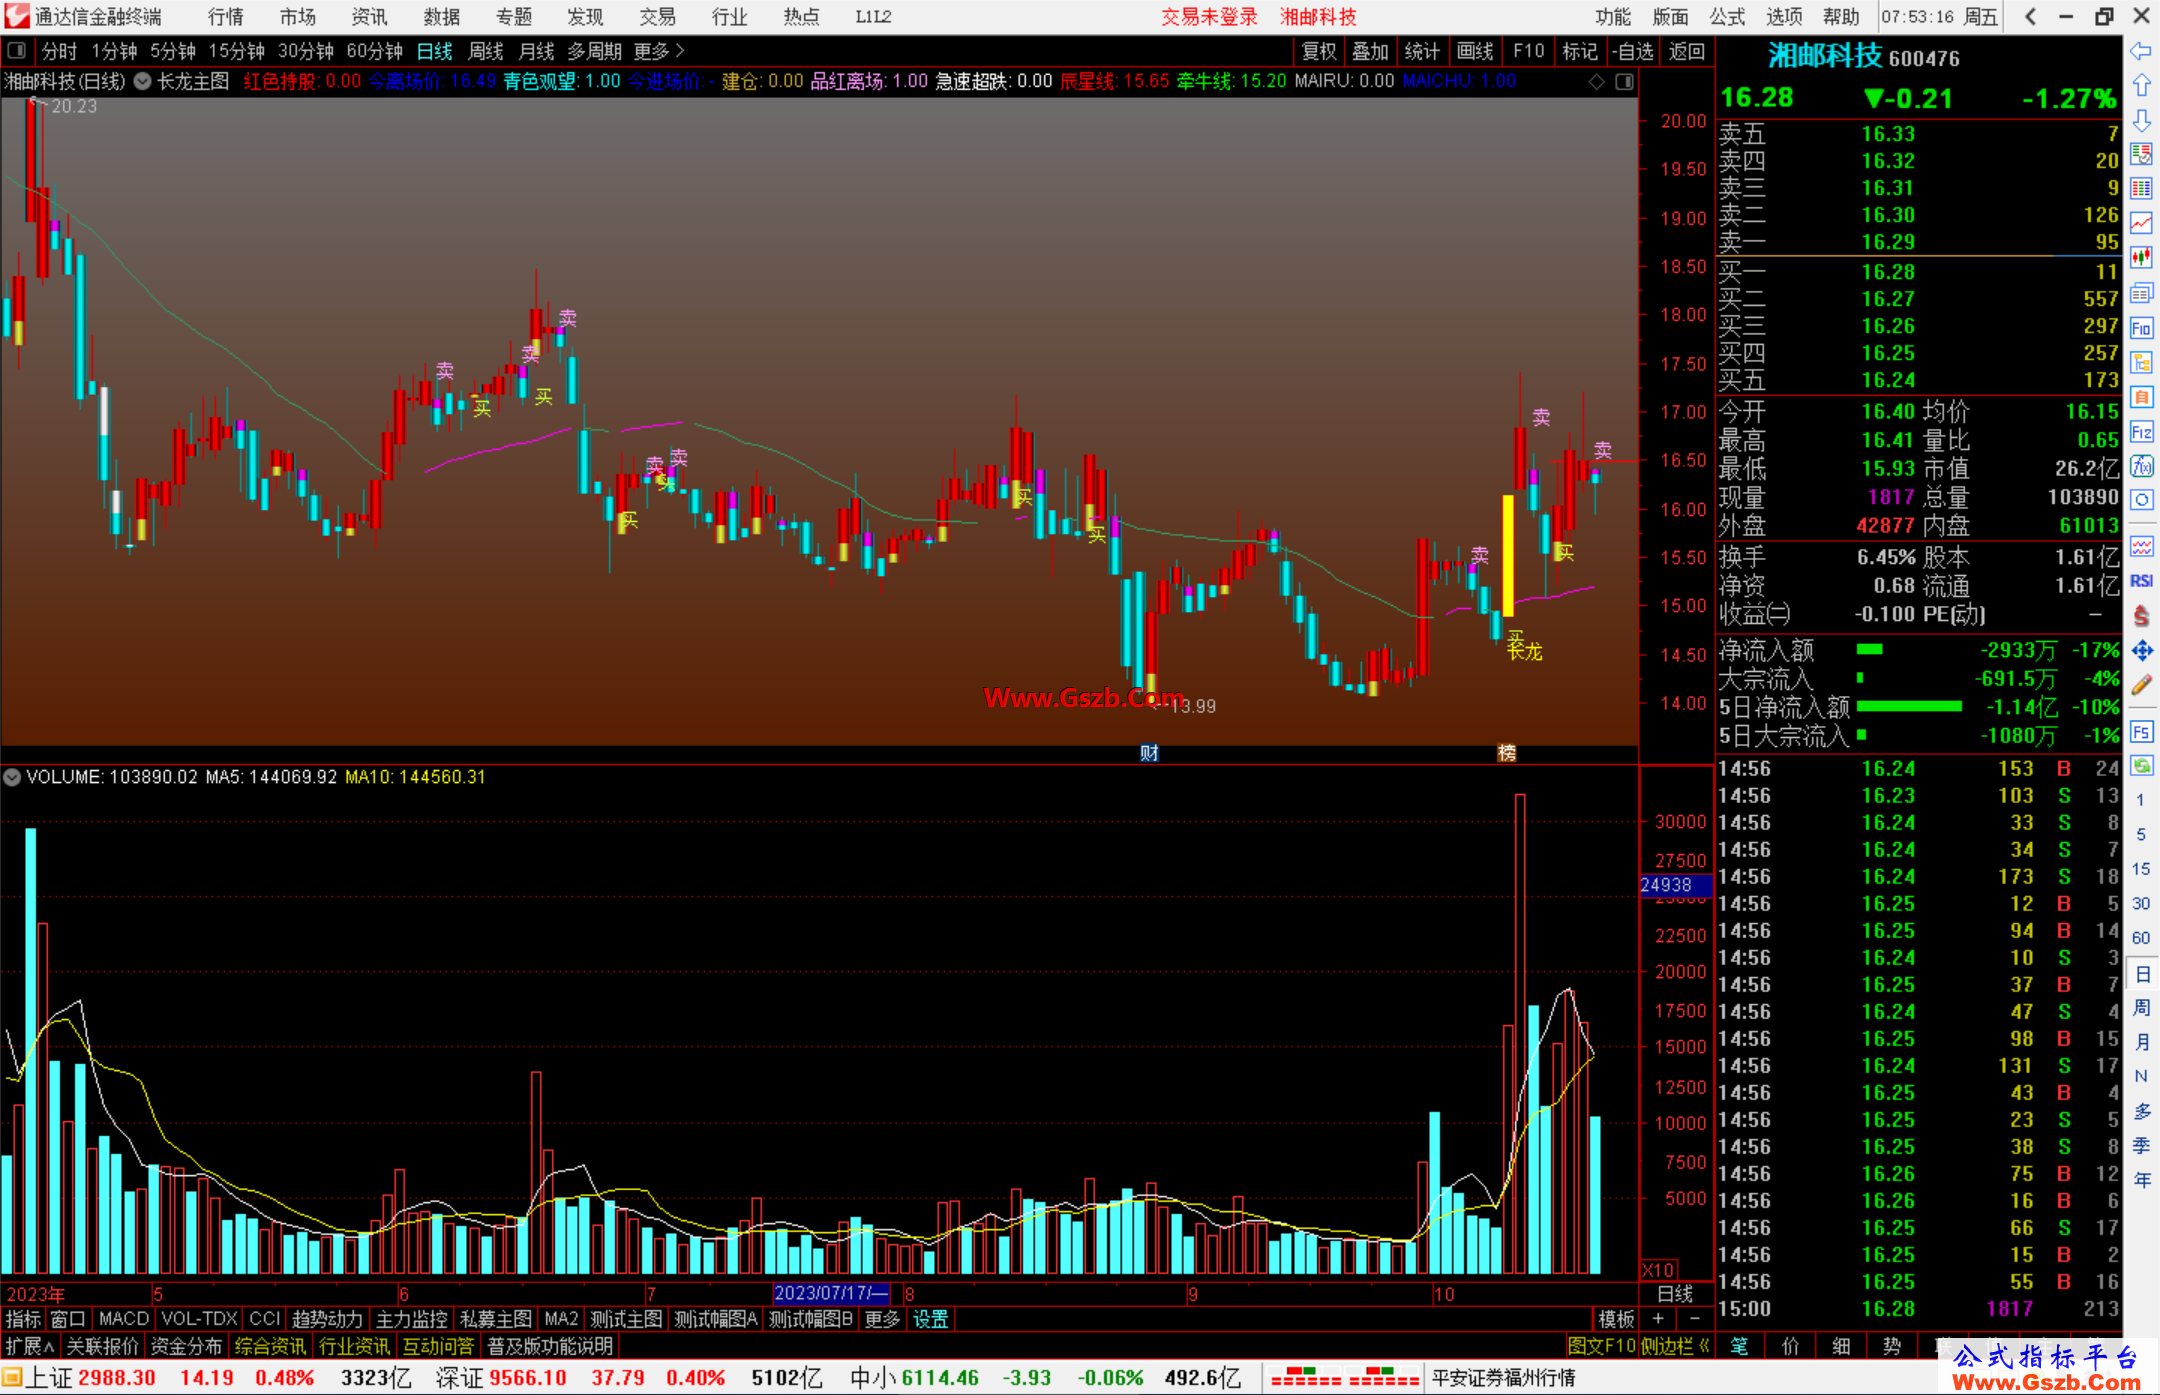Click the minus zoom-out button beside 模板
2160x1395 pixels.
[1694, 1319]
